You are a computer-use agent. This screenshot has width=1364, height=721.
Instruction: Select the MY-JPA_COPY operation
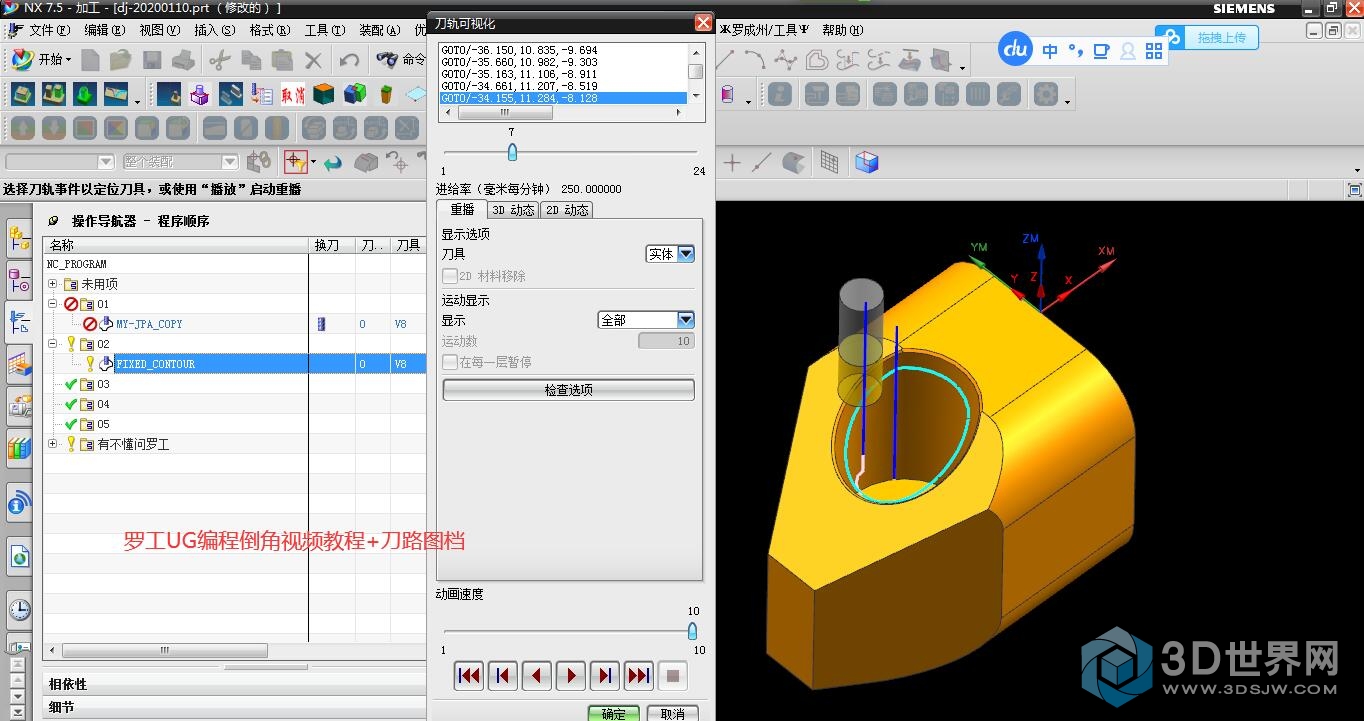149,324
